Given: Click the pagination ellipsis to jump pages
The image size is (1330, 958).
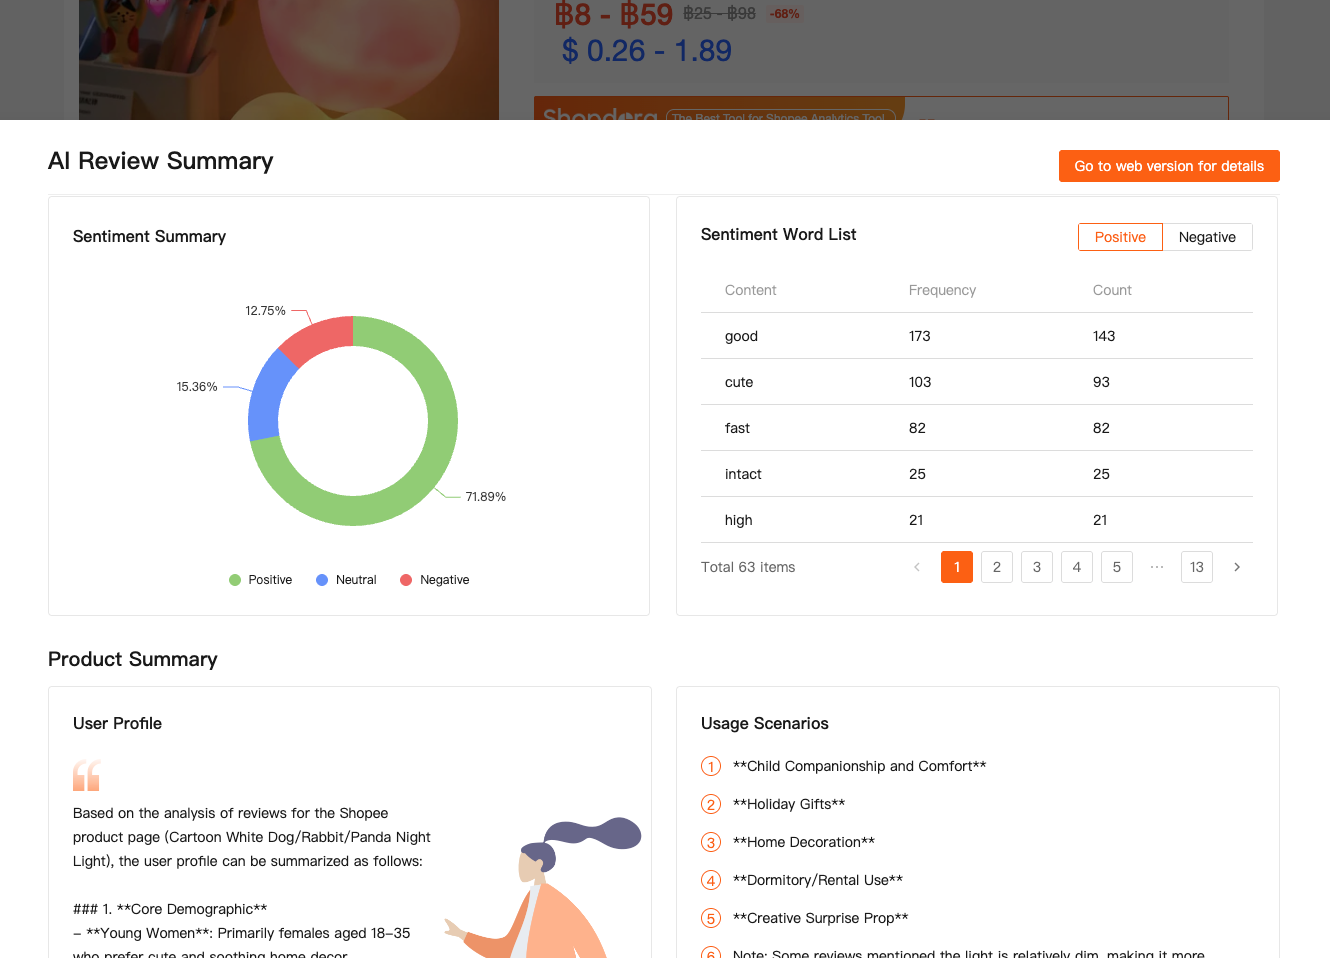Looking at the screenshot, I should pos(1157,567).
